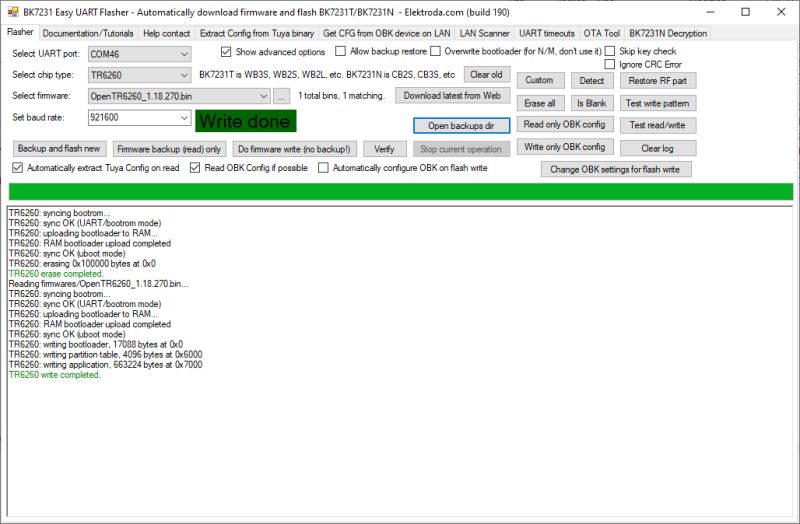Click the firmware browse '...' button
This screenshot has height=524, width=800.
(x=281, y=96)
